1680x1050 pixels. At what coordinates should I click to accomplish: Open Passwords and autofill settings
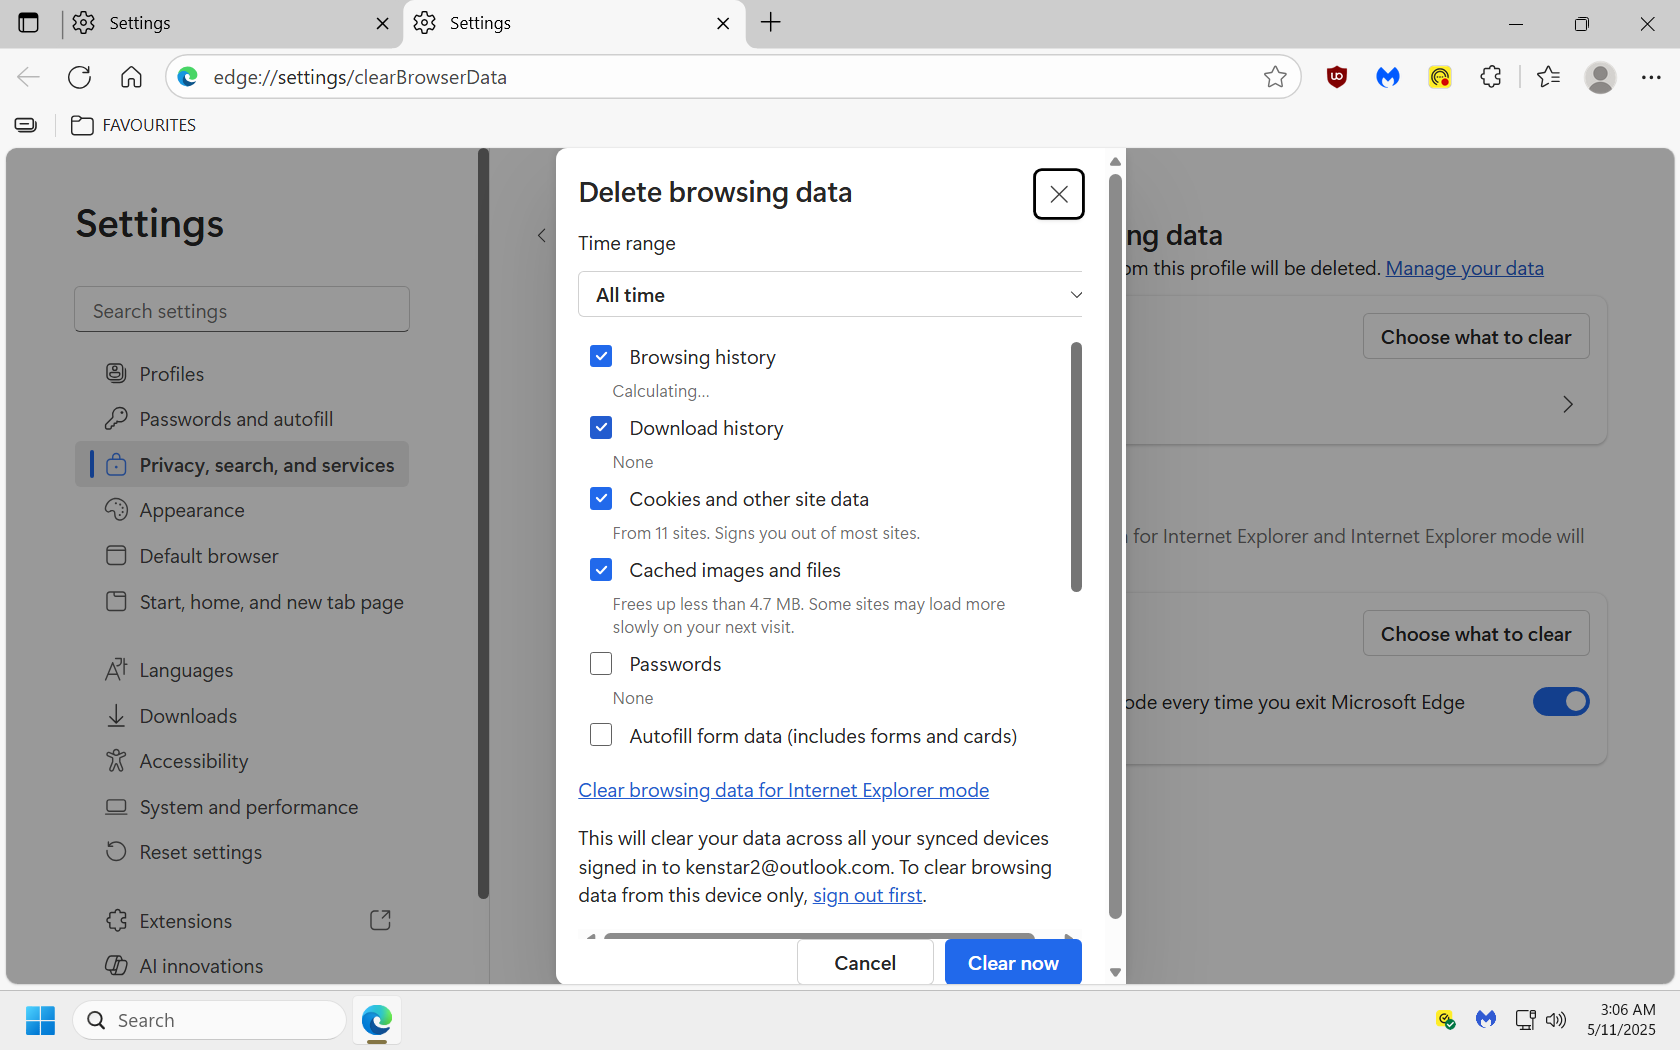(242, 419)
